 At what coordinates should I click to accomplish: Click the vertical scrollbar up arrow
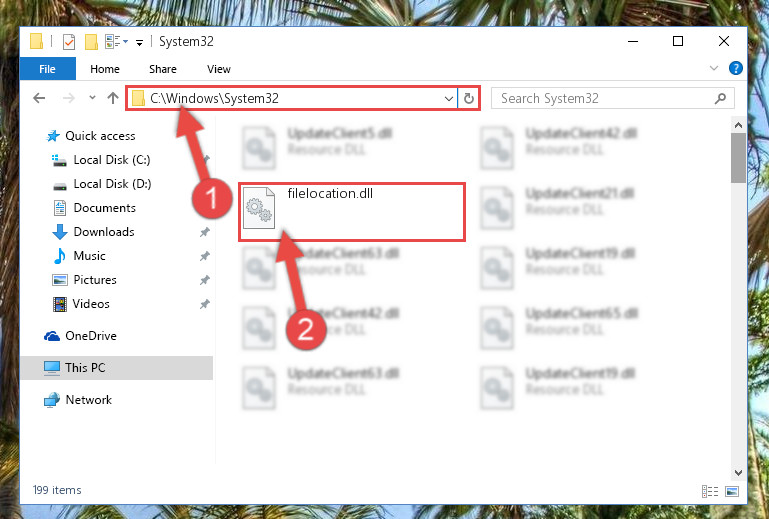(x=738, y=126)
